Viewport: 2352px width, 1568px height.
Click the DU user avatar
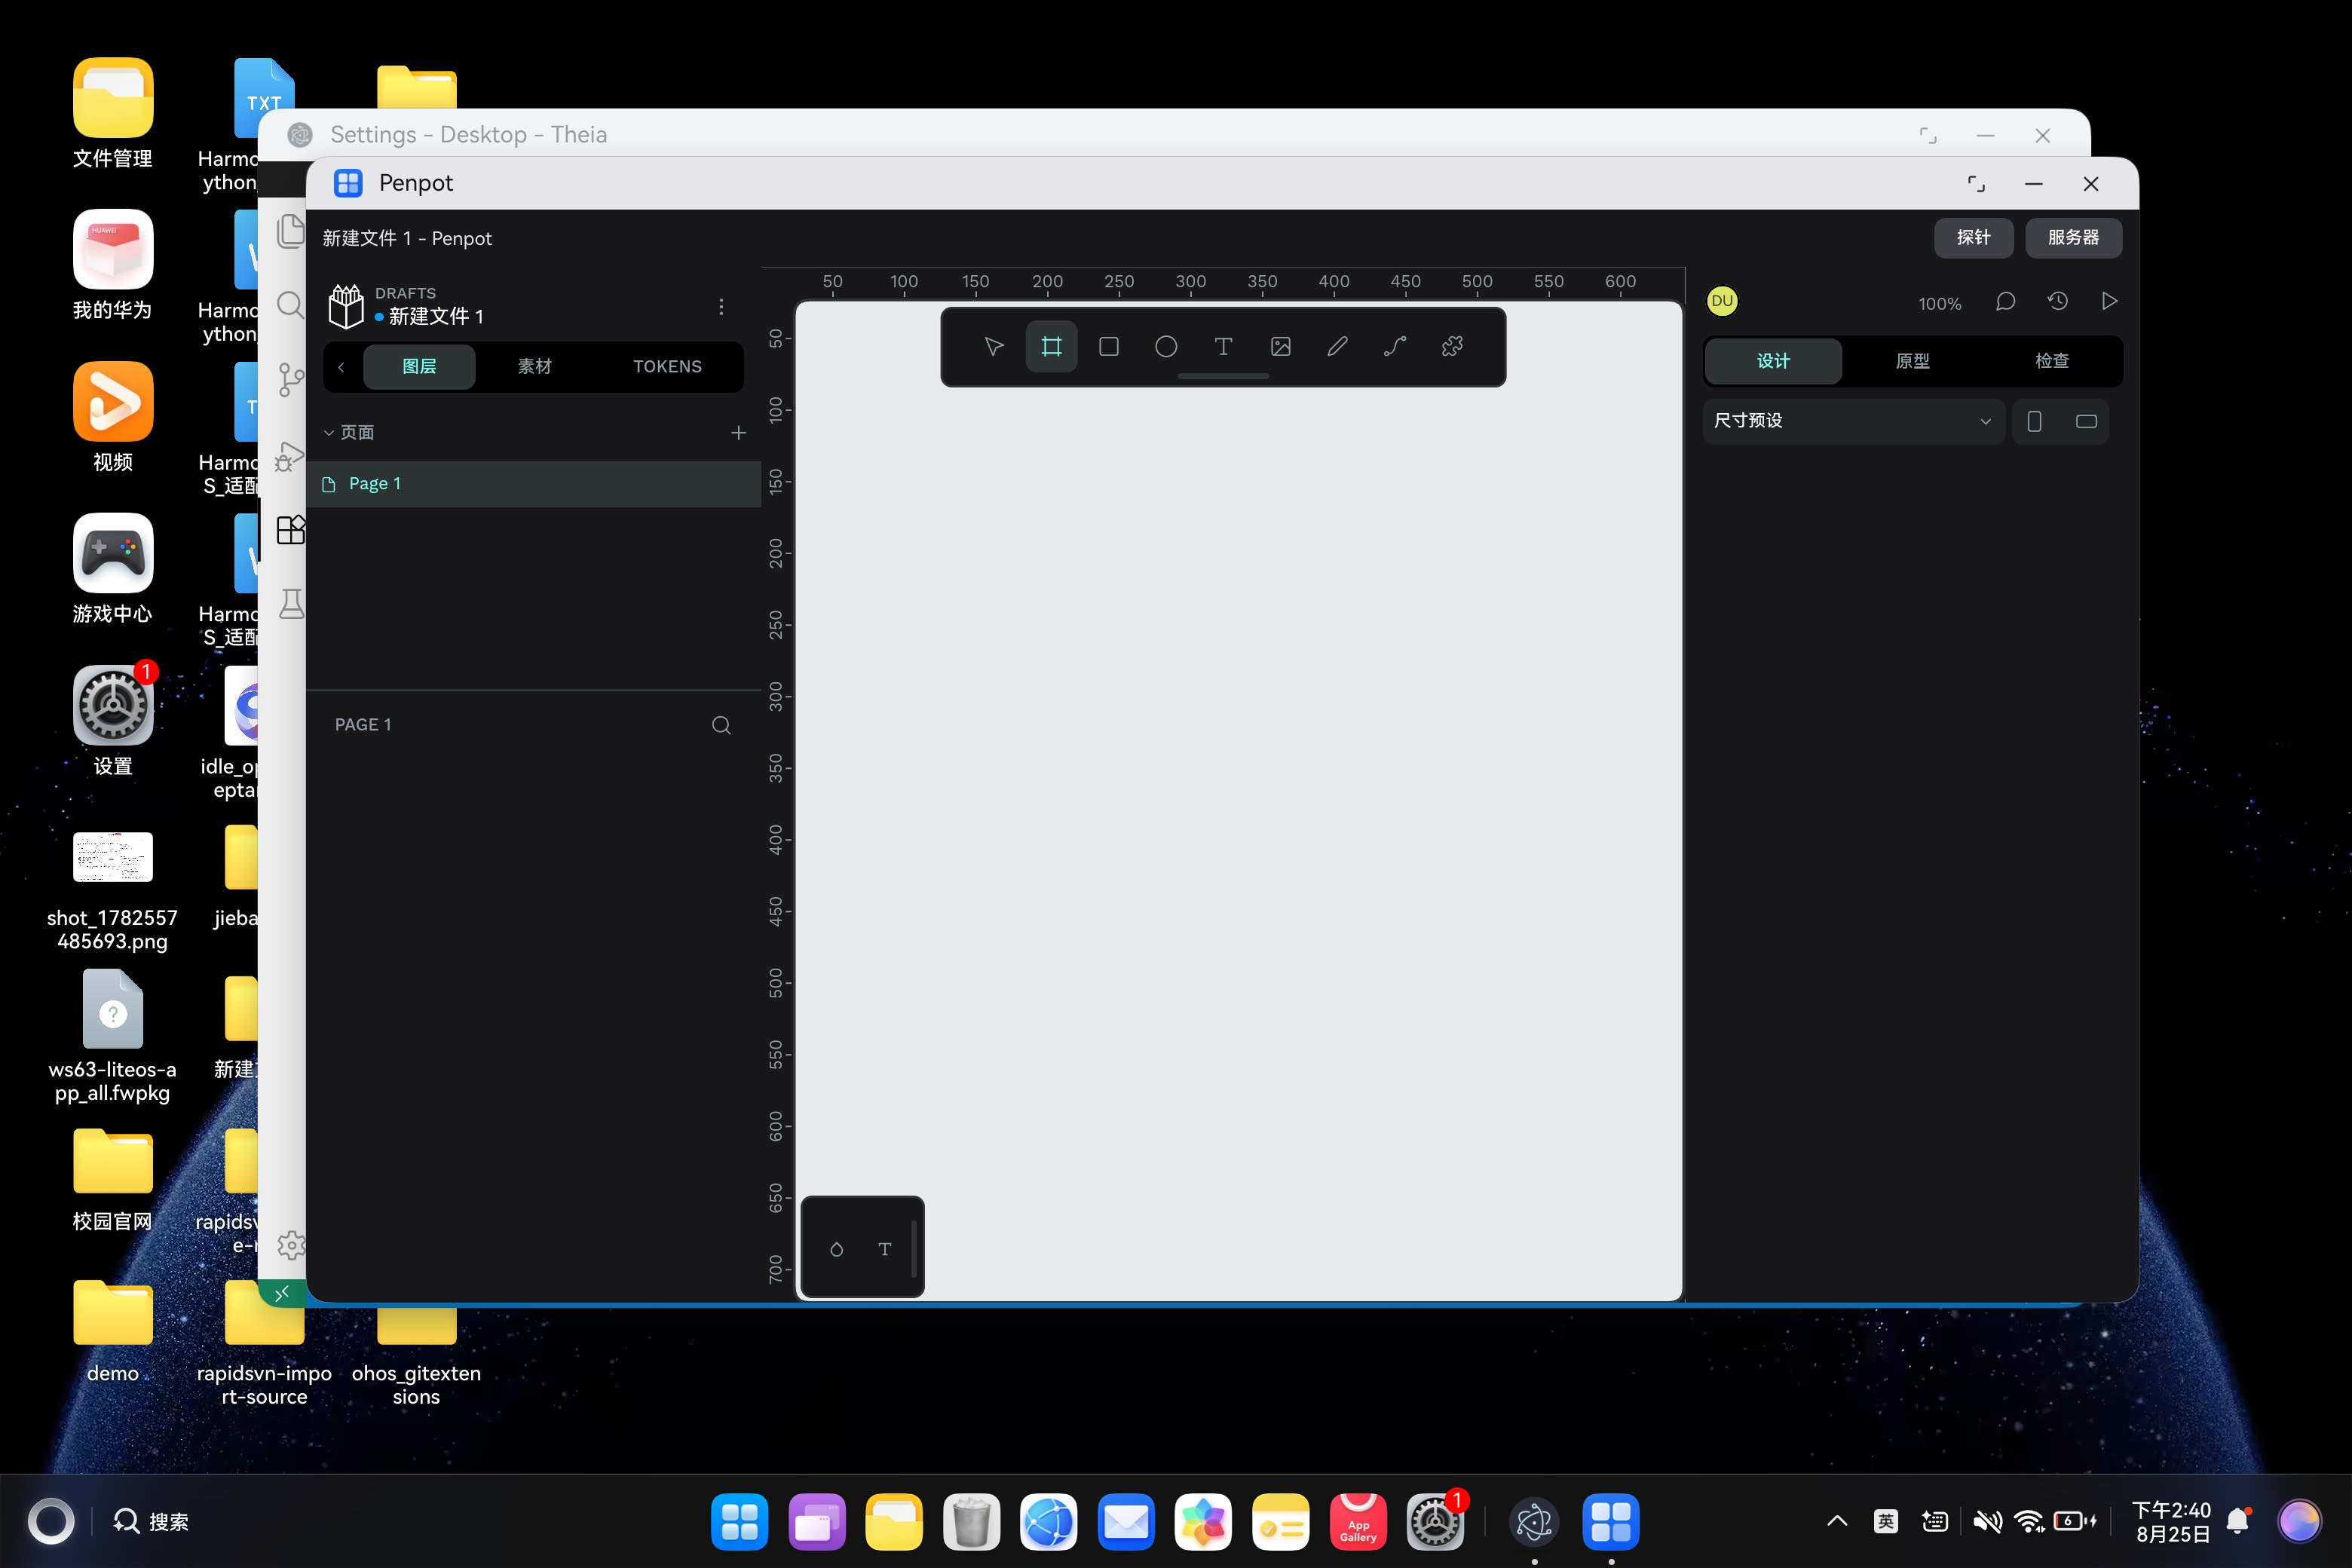1722,302
